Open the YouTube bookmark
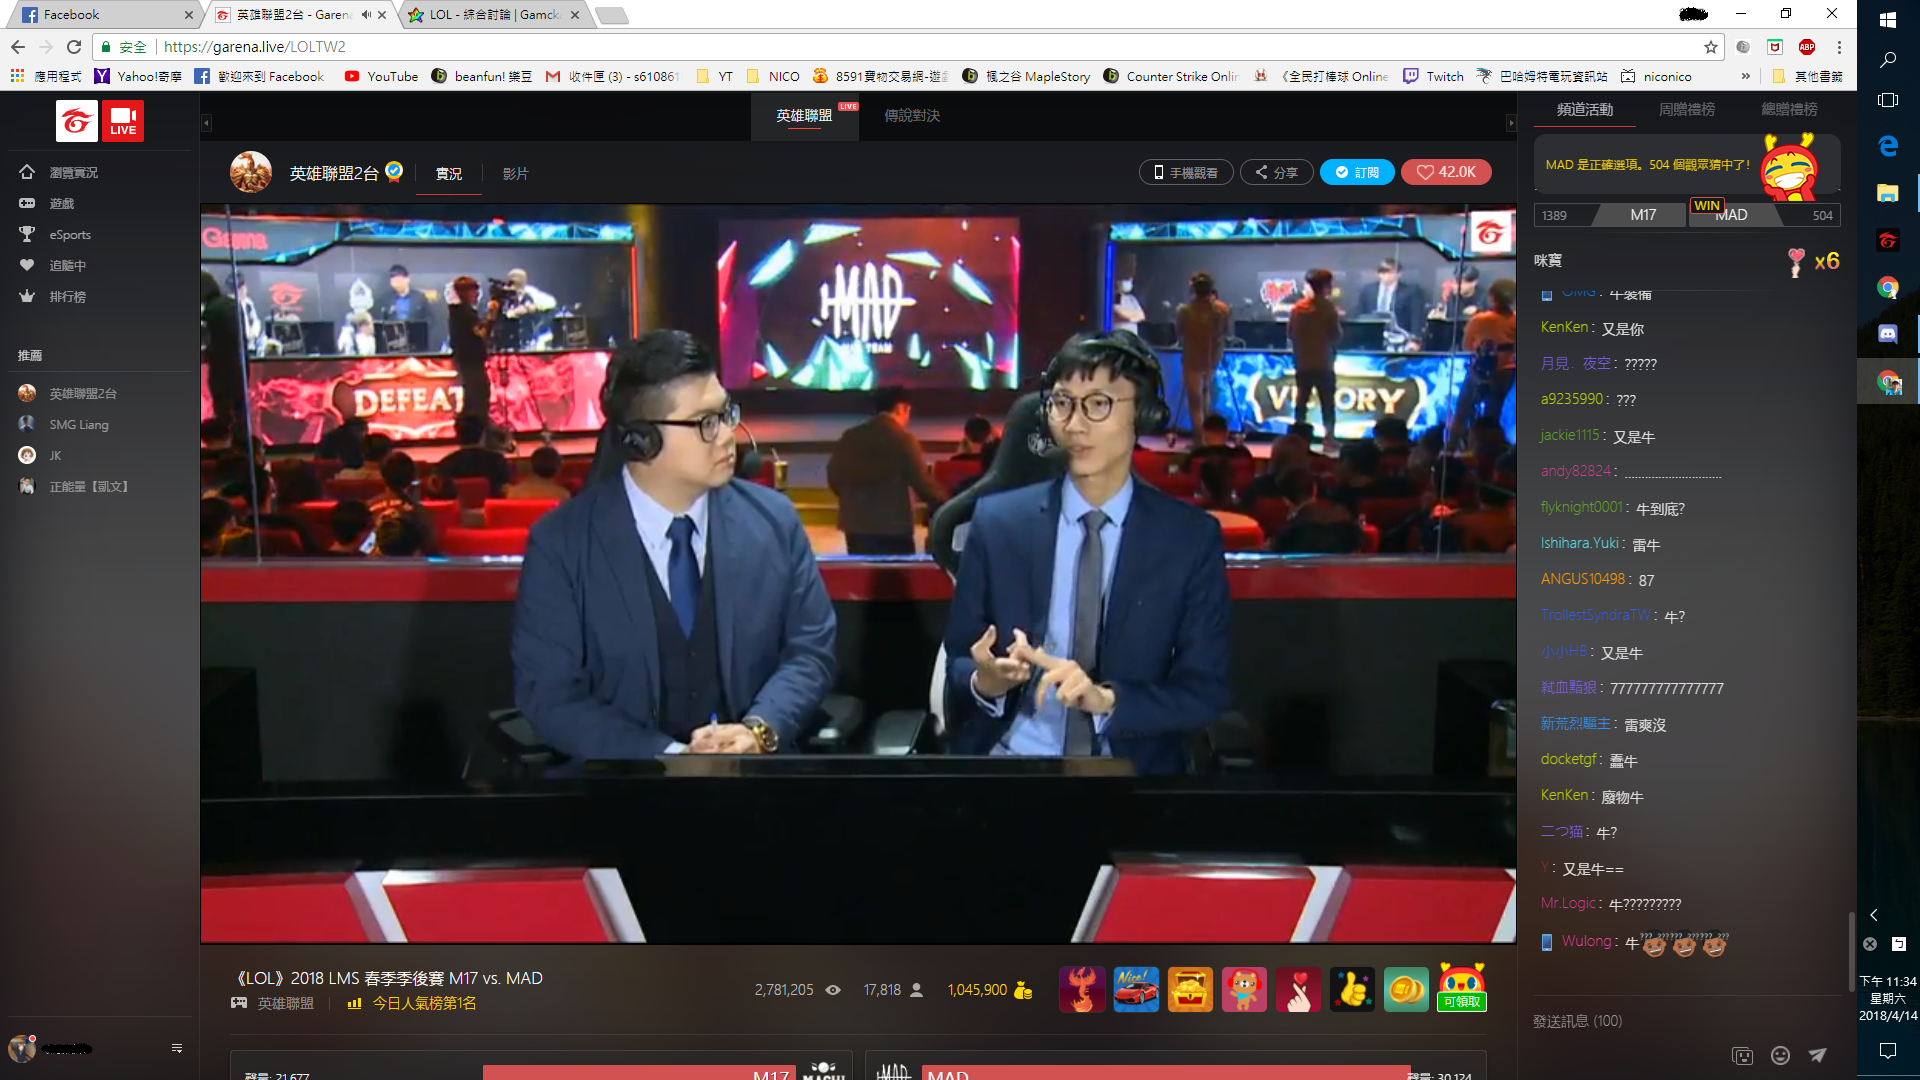 (x=381, y=76)
